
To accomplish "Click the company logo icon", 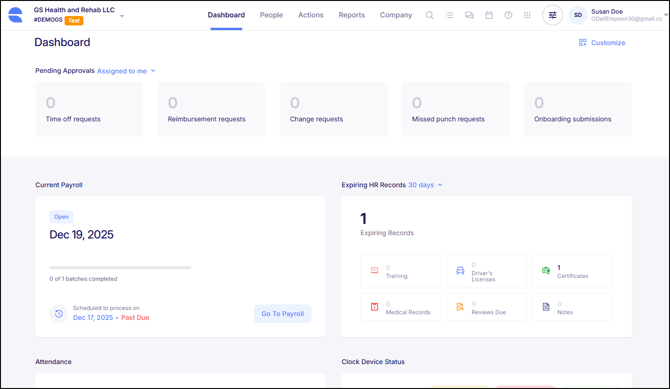I will click(x=15, y=15).
